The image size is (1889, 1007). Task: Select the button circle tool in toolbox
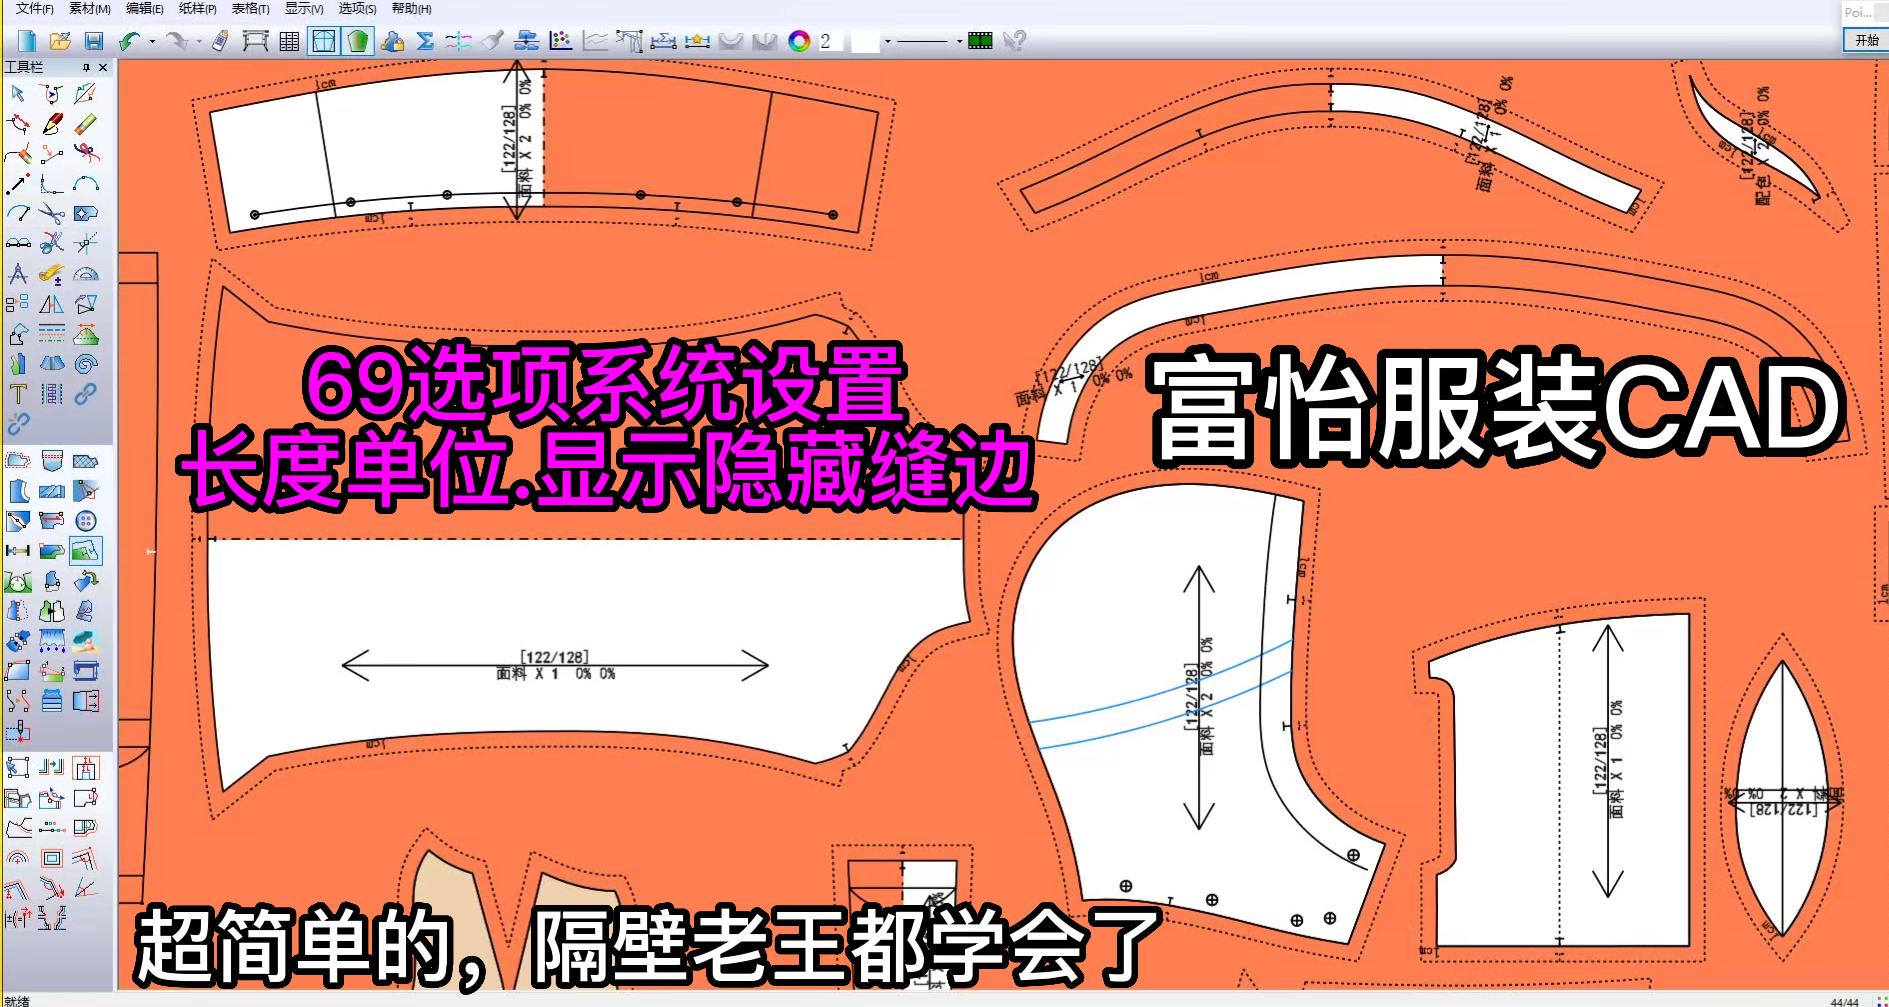[x=86, y=521]
